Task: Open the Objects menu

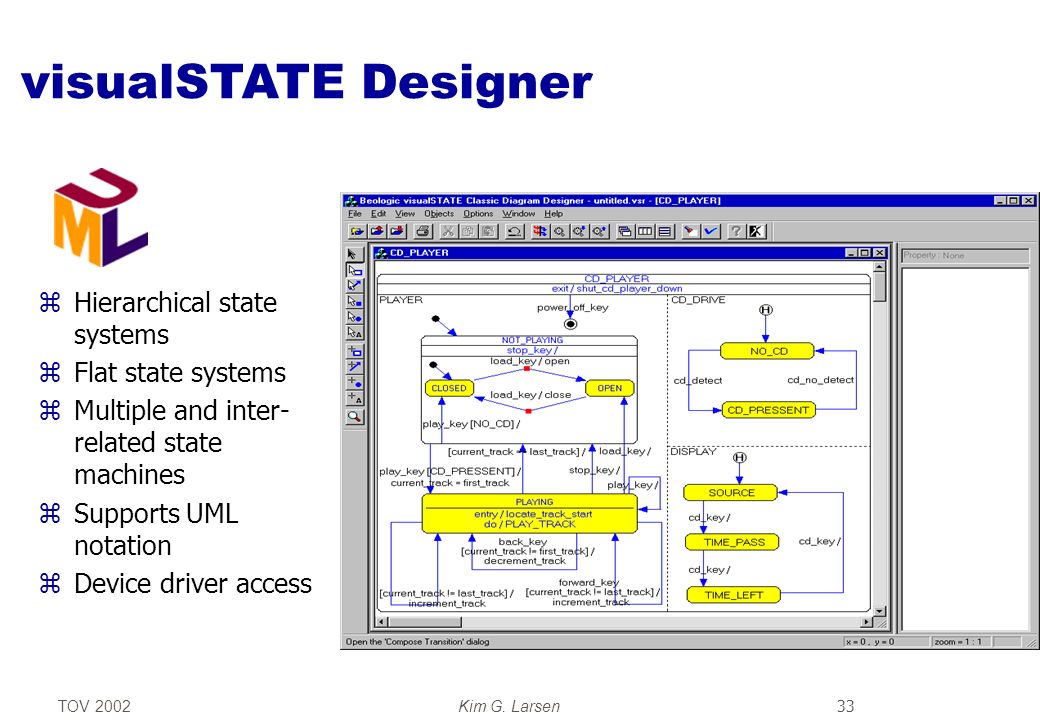Action: coord(439,213)
